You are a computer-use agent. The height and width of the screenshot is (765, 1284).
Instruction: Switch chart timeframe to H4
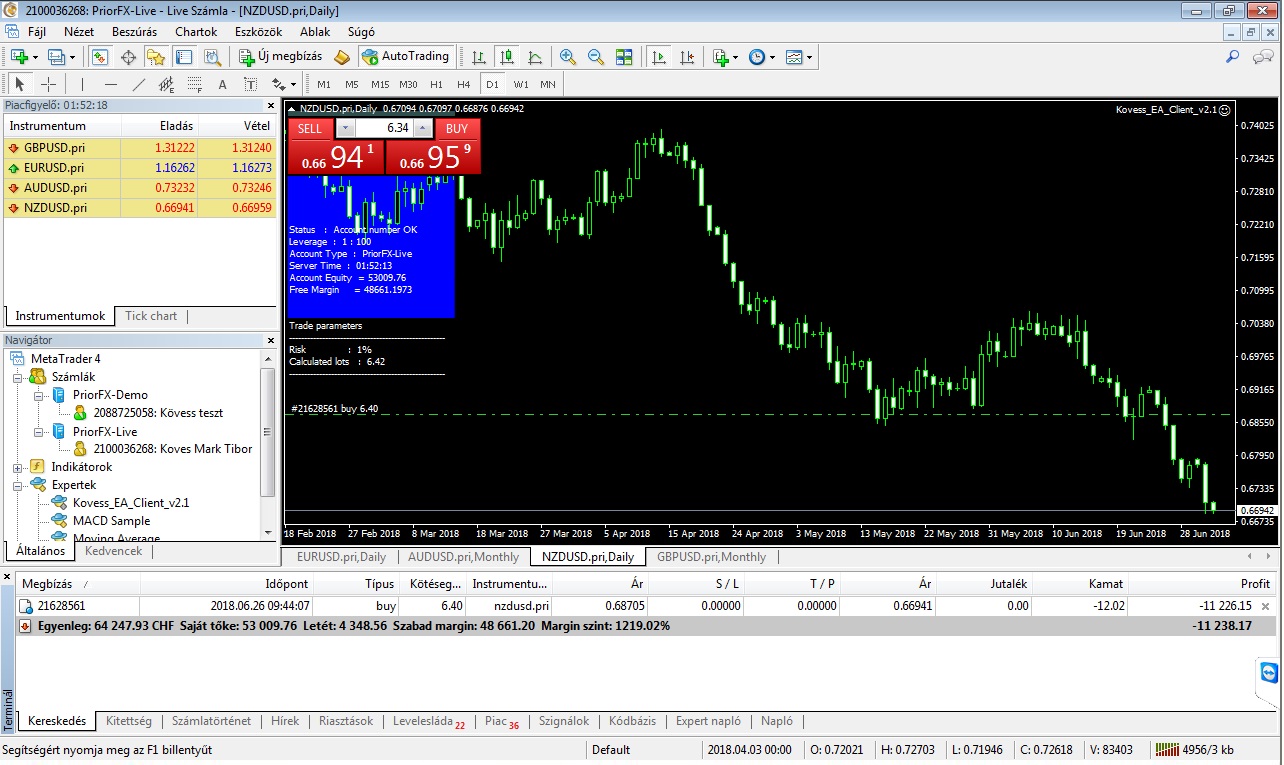463,84
